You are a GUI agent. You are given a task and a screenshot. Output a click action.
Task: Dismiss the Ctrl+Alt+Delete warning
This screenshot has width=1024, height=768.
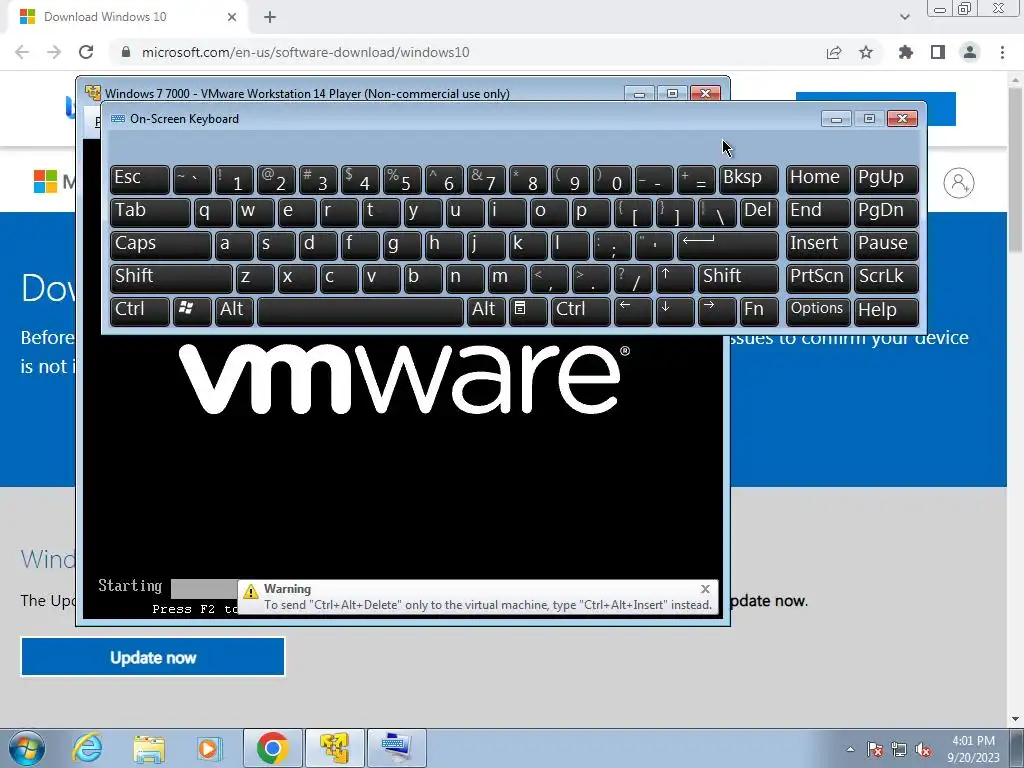[705, 589]
